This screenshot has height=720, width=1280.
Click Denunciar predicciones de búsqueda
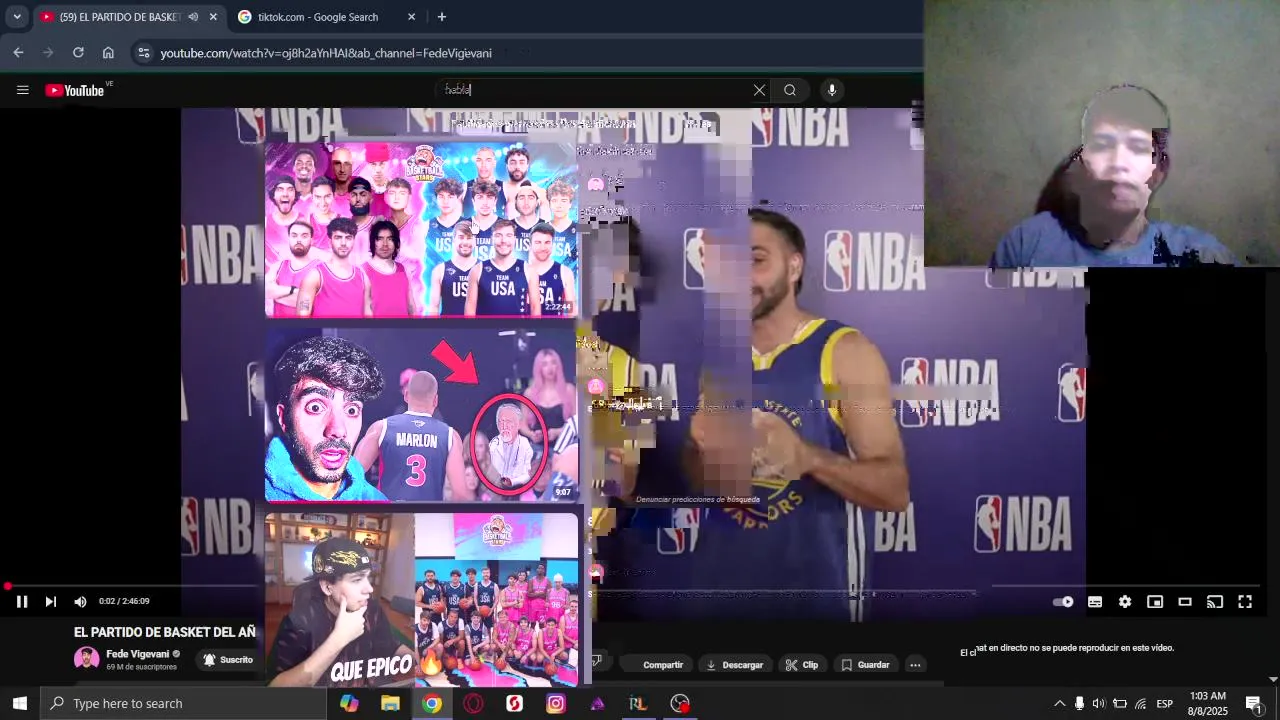pos(698,499)
